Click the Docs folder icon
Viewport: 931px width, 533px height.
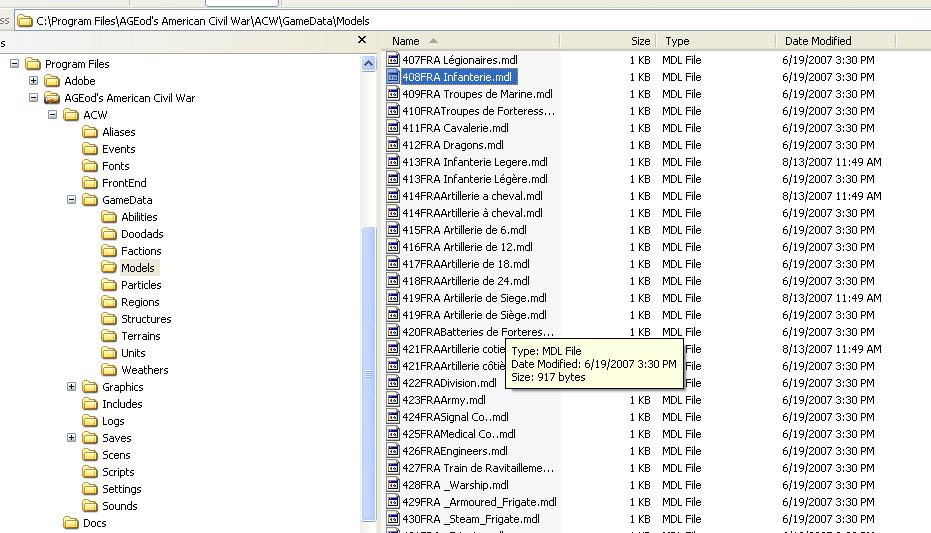[70, 523]
